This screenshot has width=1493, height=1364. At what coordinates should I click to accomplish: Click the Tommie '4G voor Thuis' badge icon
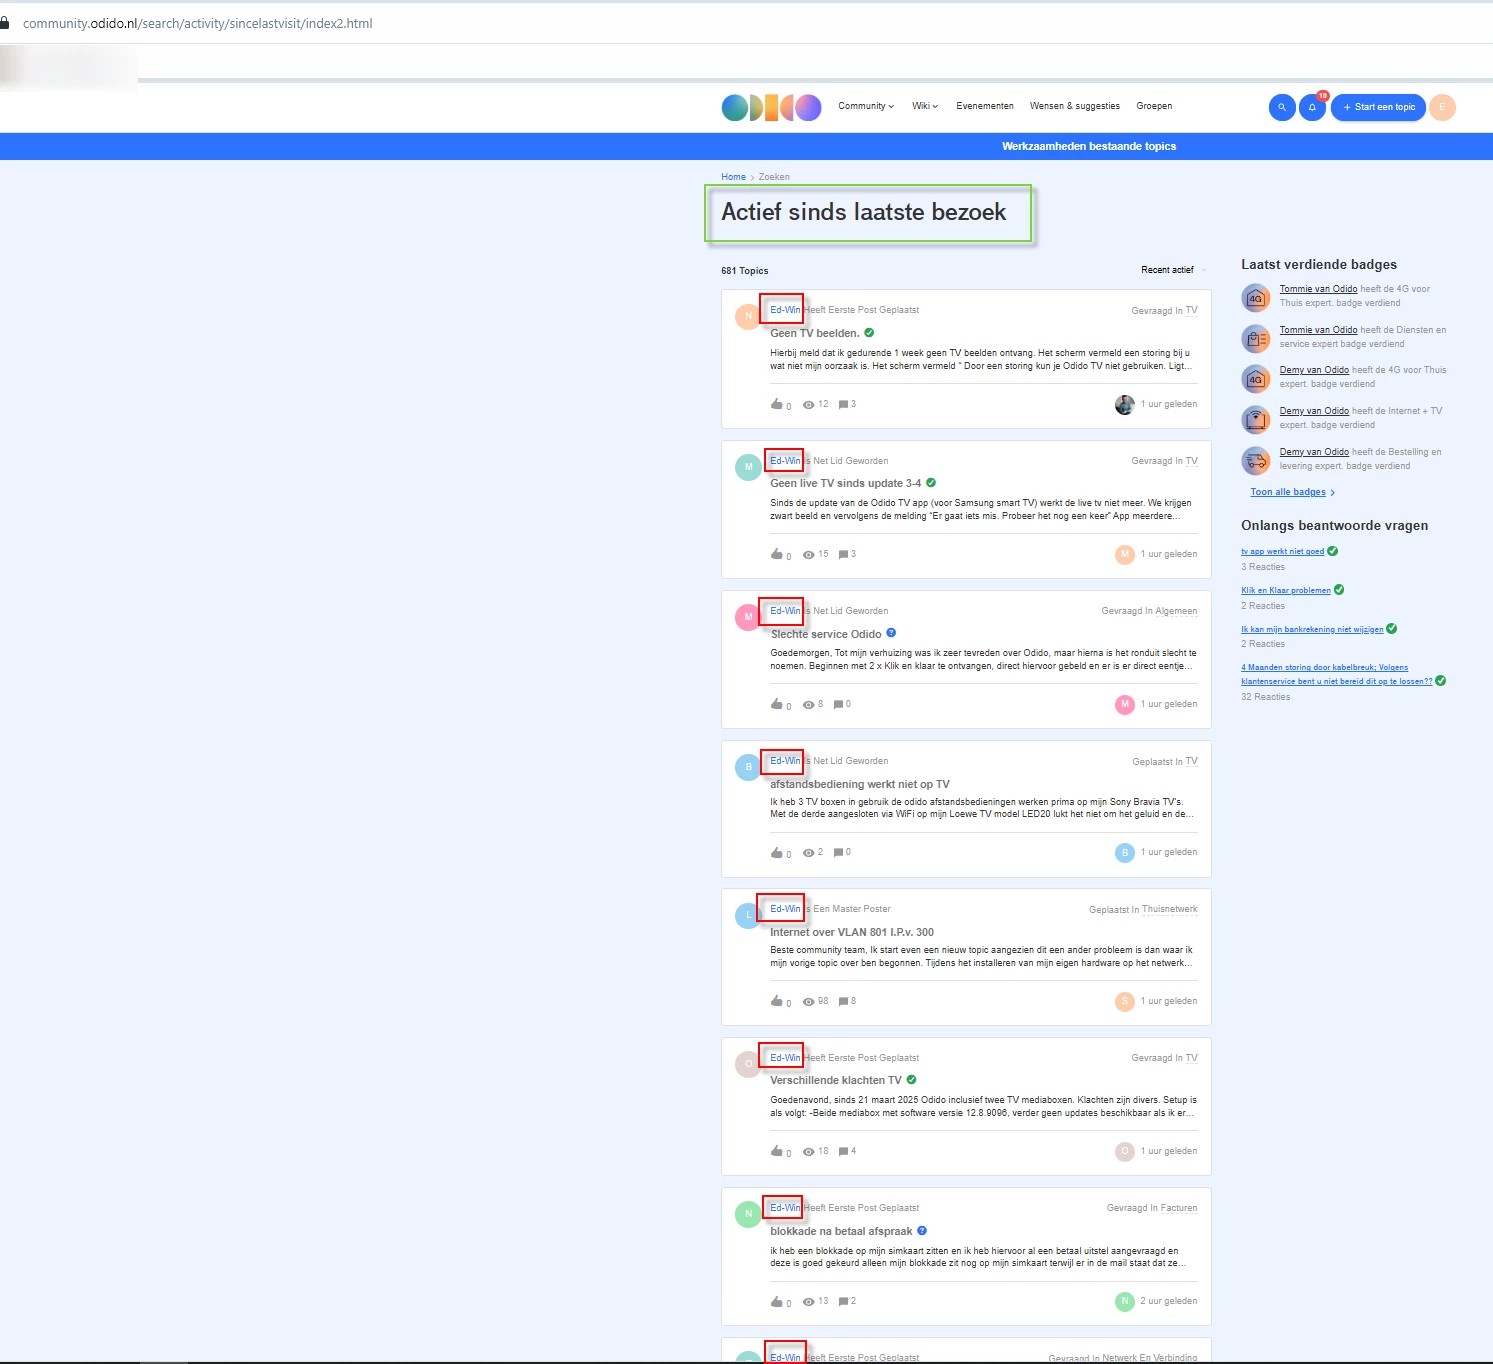[1256, 297]
